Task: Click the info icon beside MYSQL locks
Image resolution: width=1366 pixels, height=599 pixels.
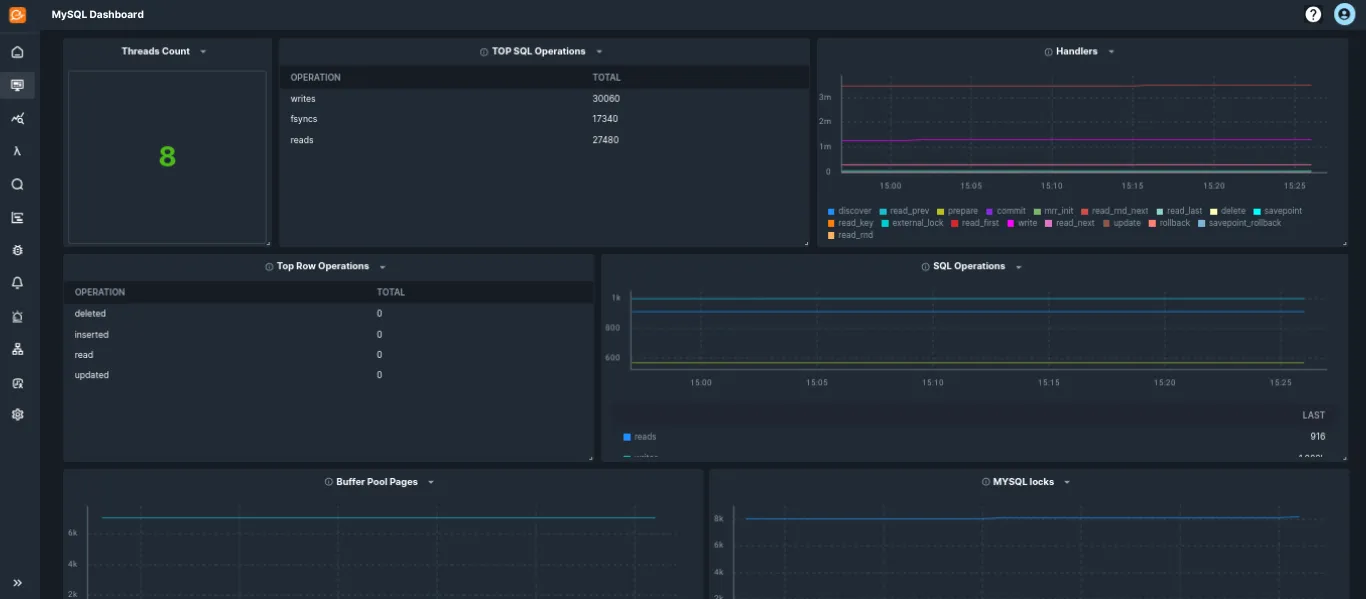Action: tap(985, 482)
